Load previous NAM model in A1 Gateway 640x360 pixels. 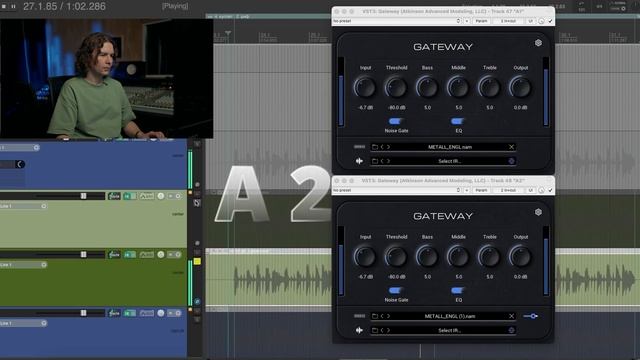(x=382, y=147)
